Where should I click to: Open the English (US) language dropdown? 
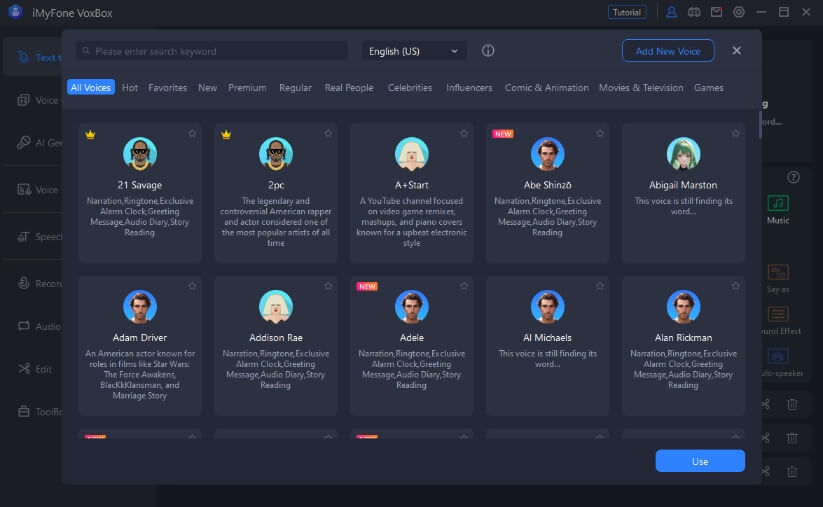414,51
